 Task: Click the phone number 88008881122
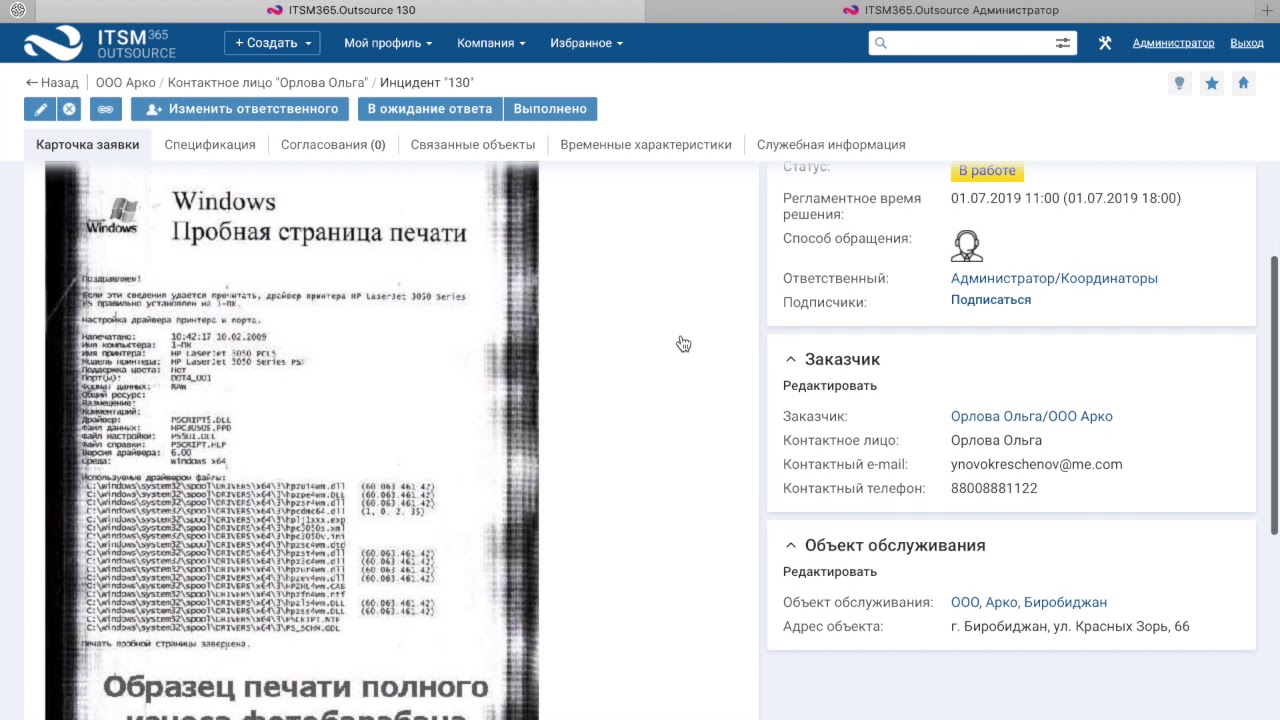(994, 489)
